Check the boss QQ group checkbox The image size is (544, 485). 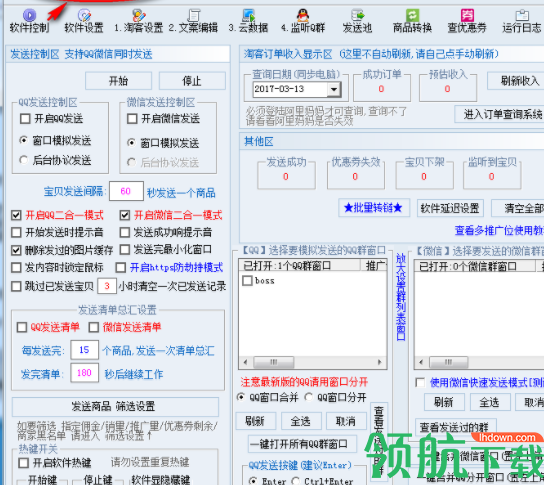[247, 280]
